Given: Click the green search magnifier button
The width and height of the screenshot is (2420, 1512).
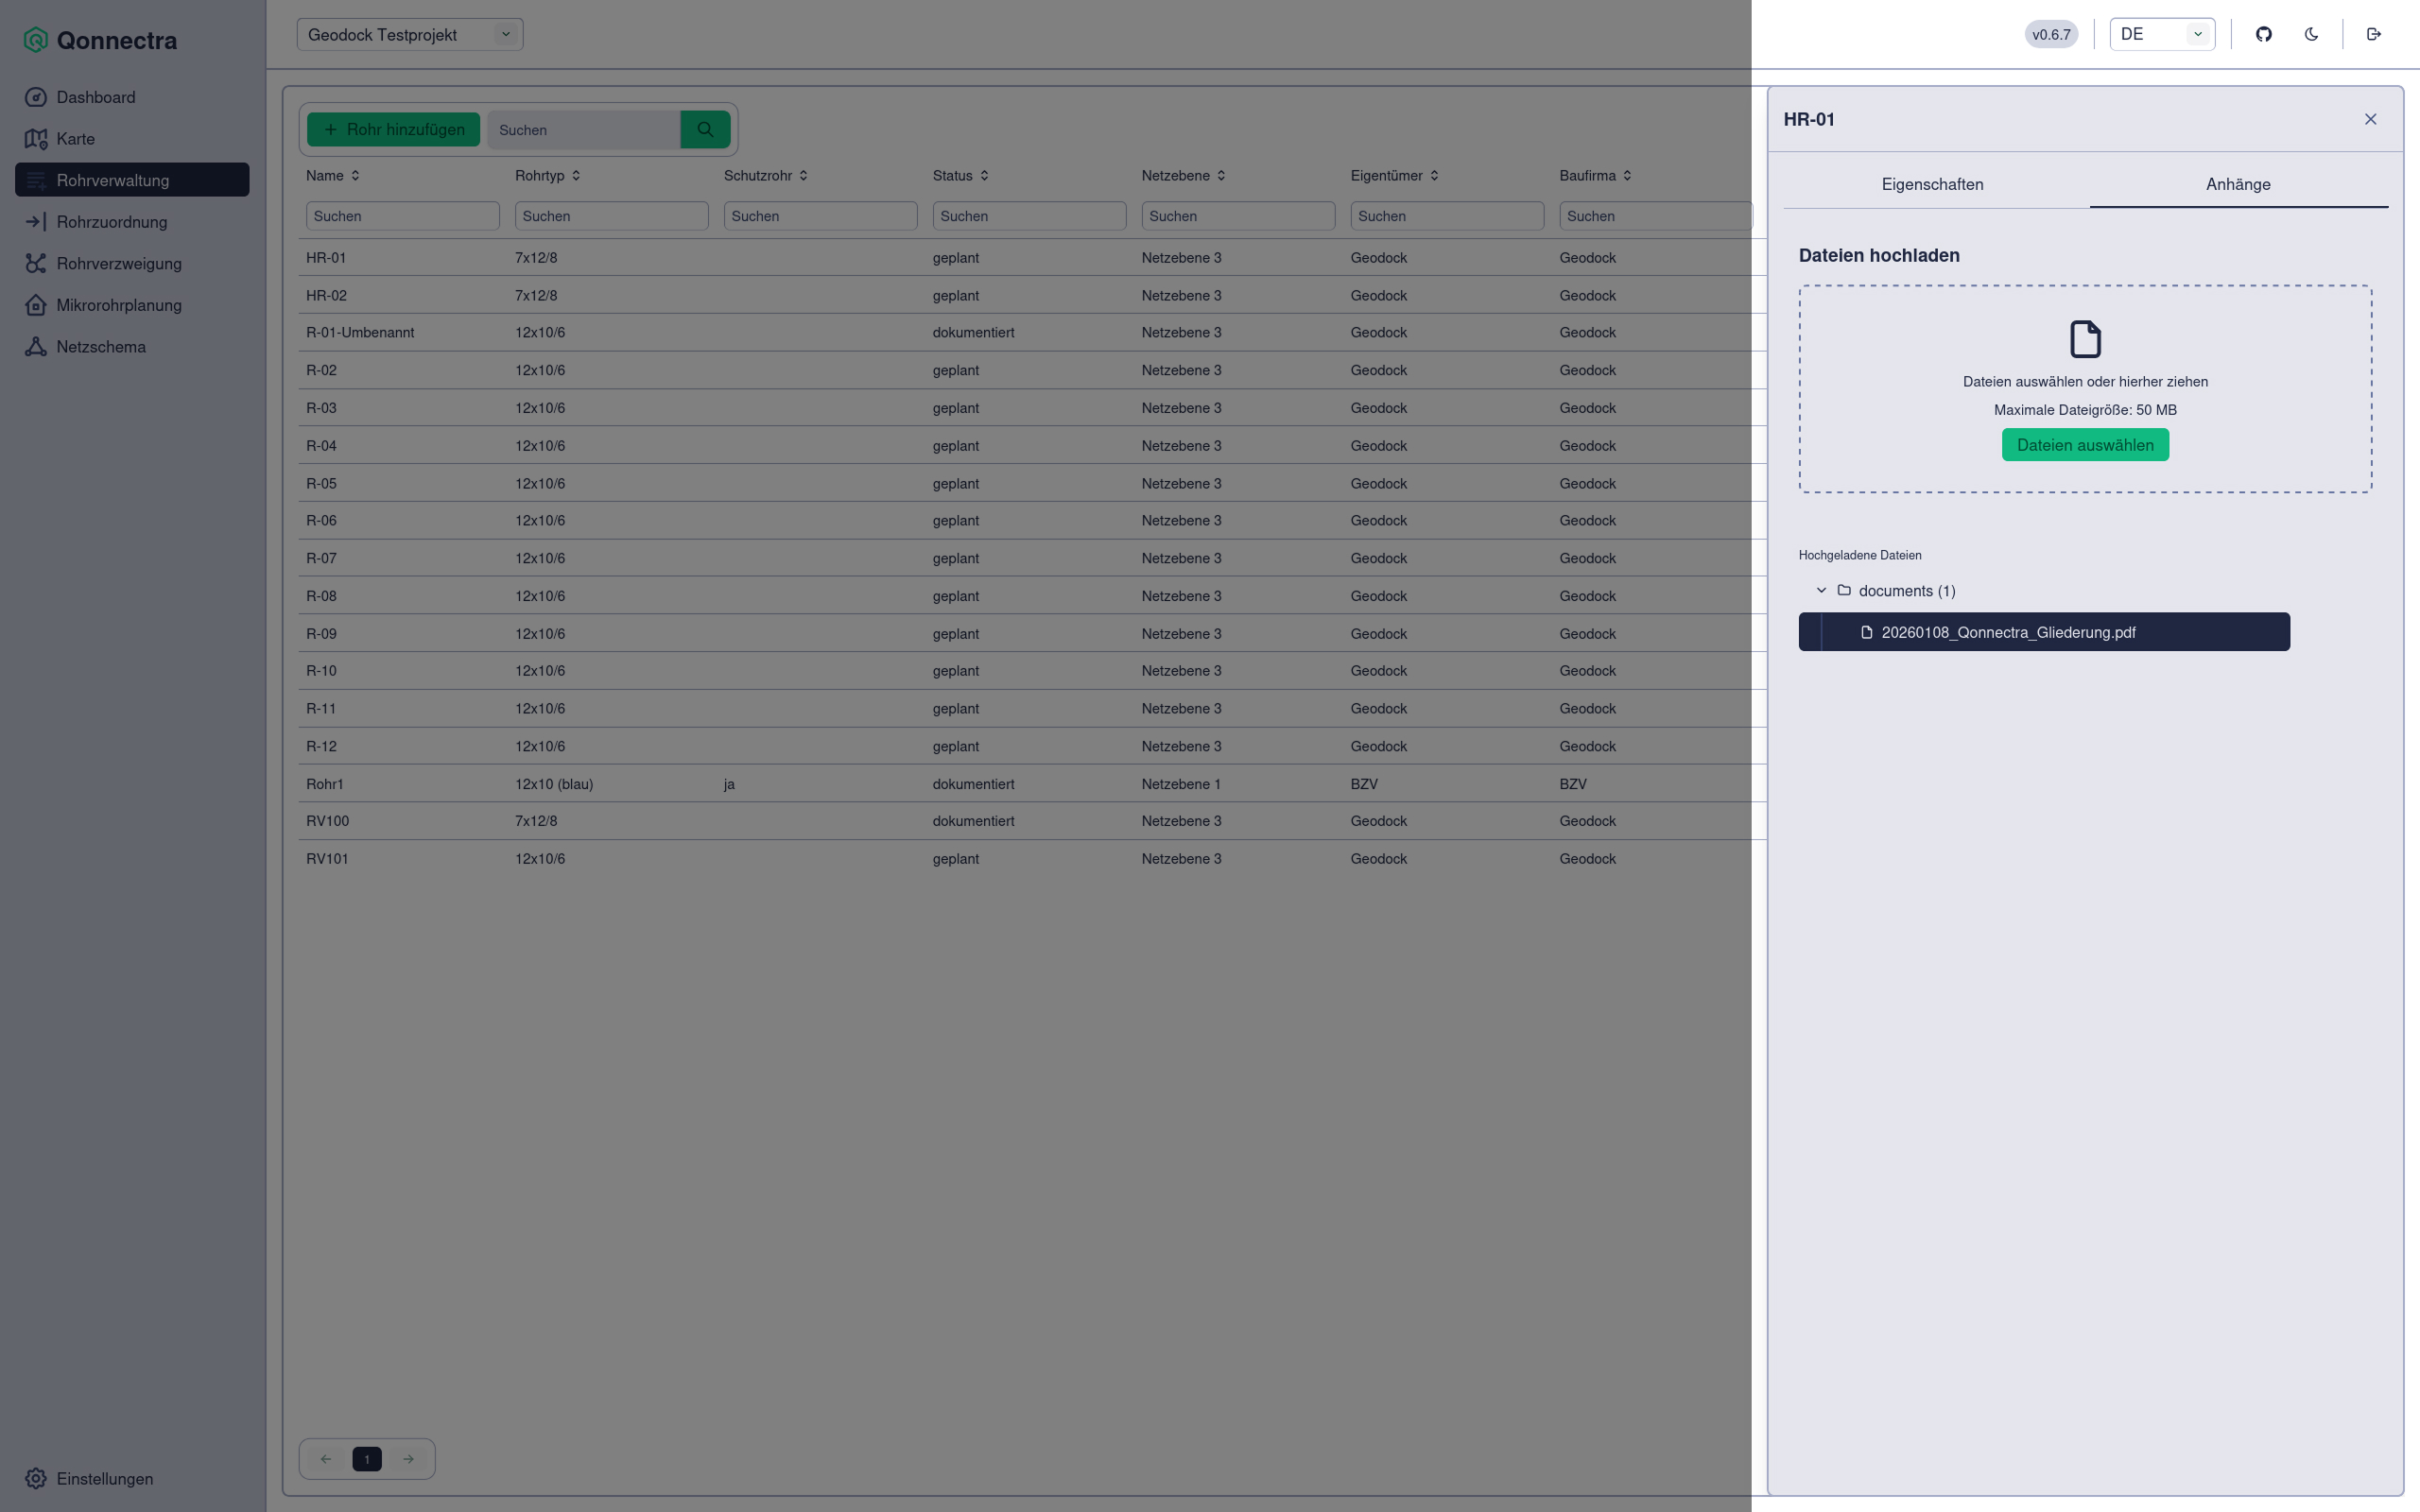Looking at the screenshot, I should click(x=705, y=129).
